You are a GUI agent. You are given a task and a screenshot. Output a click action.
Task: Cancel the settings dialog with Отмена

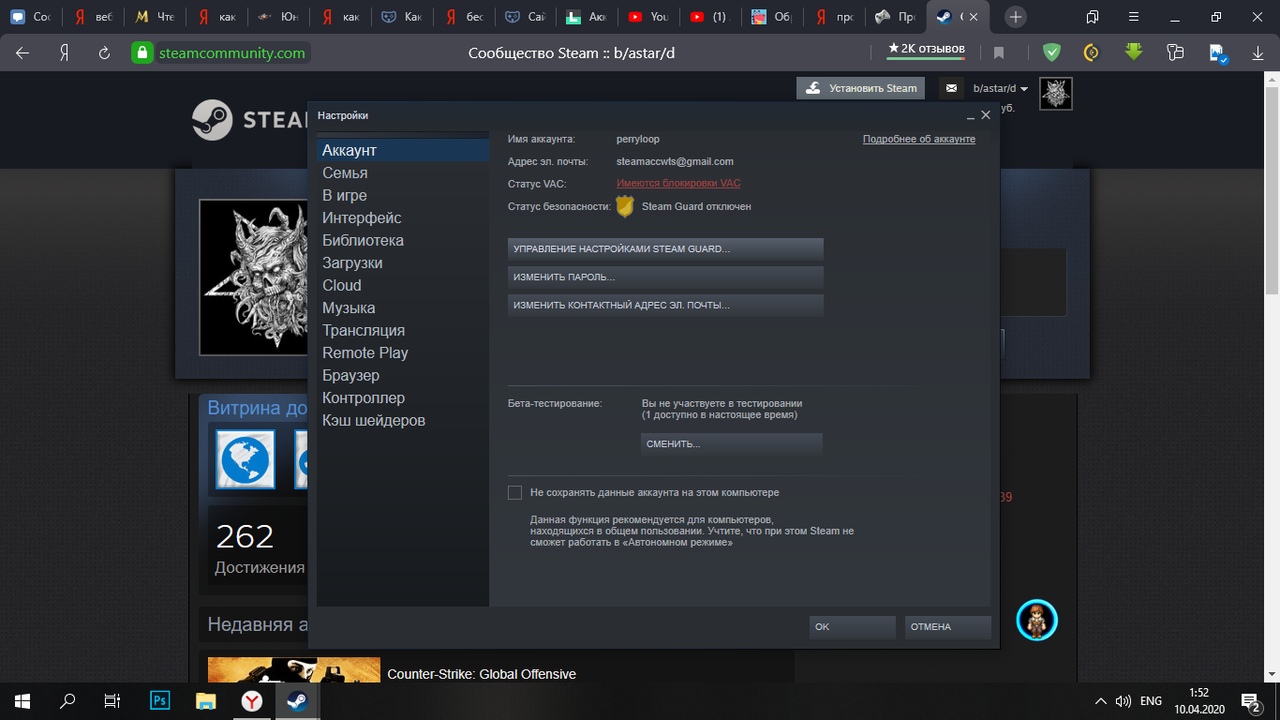coord(947,627)
